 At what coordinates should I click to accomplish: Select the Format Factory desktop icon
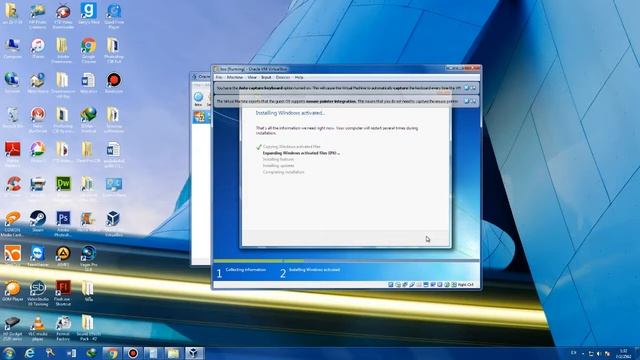[63, 327]
